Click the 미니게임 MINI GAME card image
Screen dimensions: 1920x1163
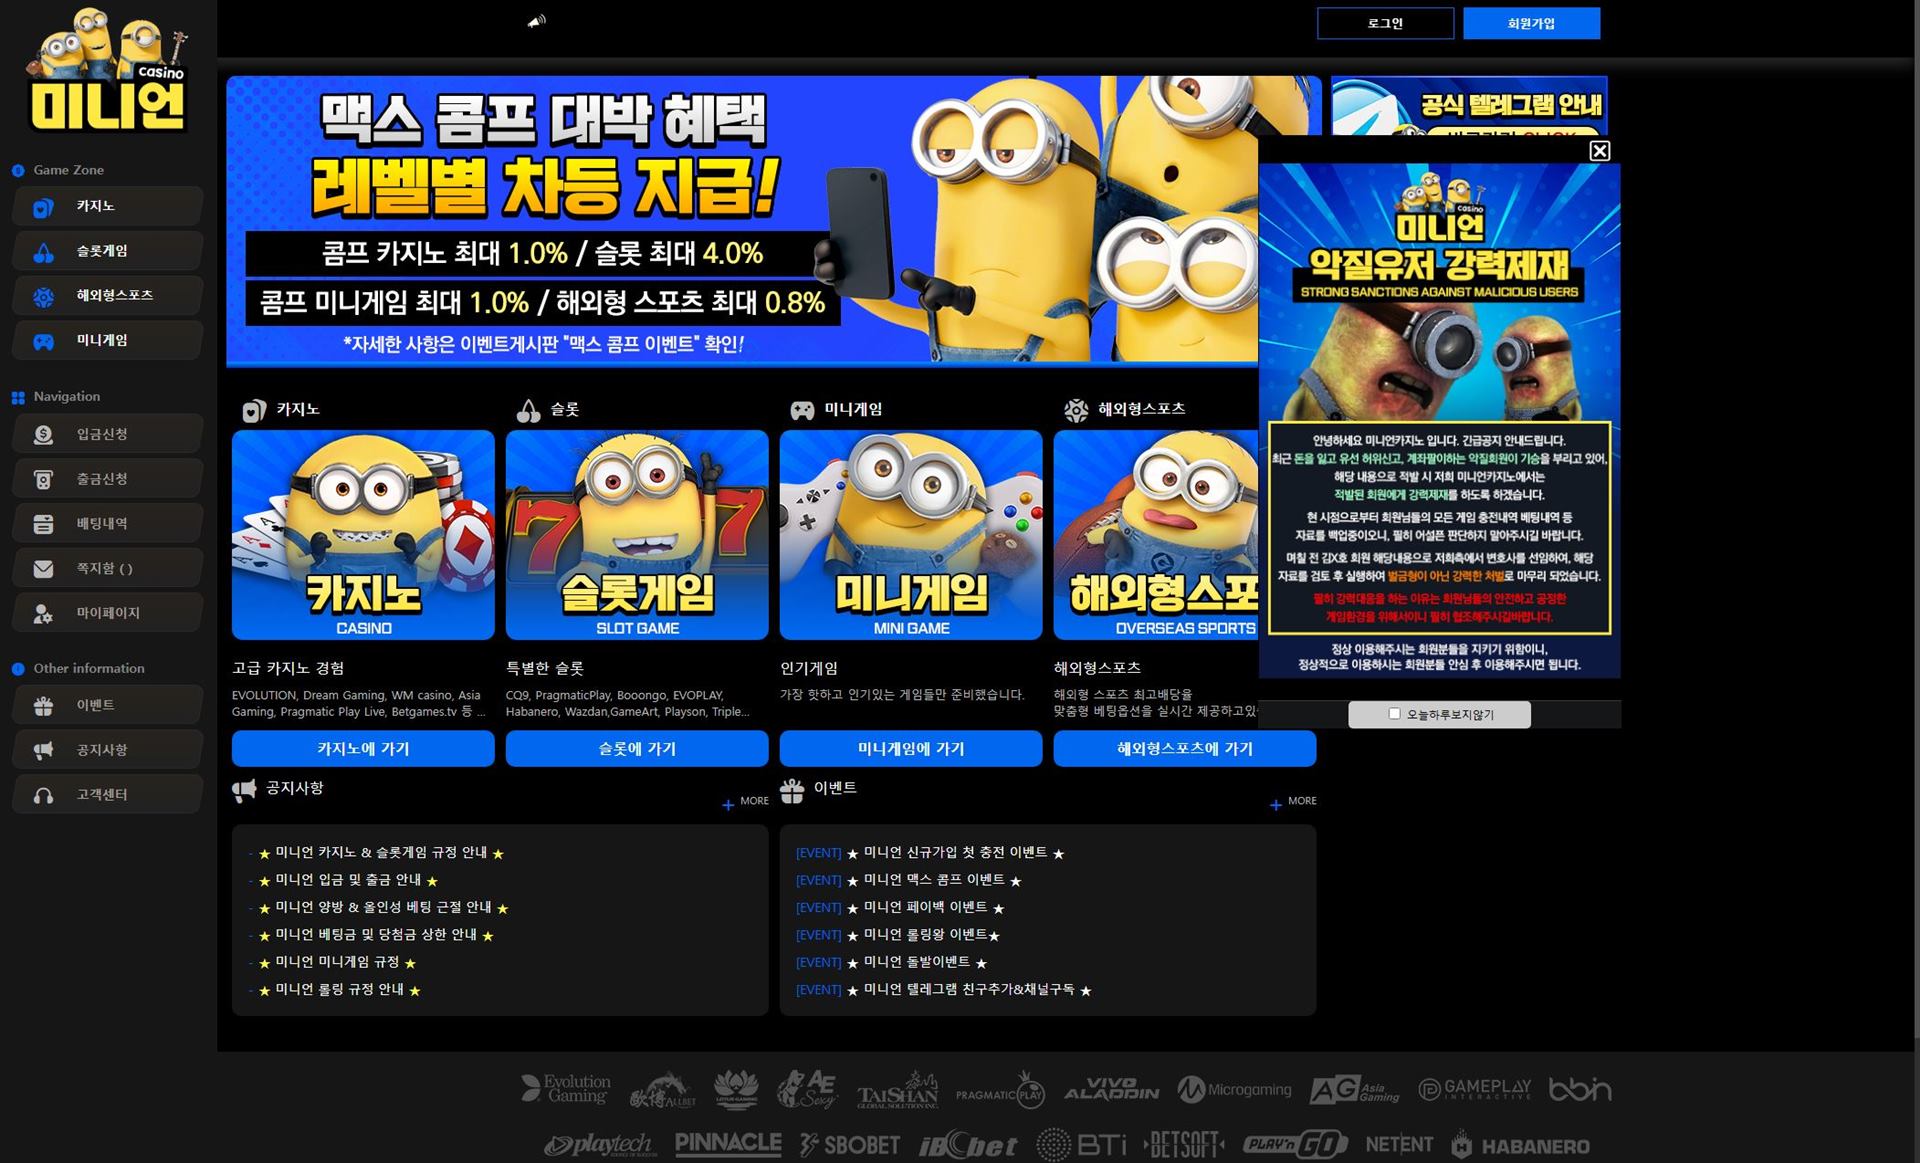[911, 535]
